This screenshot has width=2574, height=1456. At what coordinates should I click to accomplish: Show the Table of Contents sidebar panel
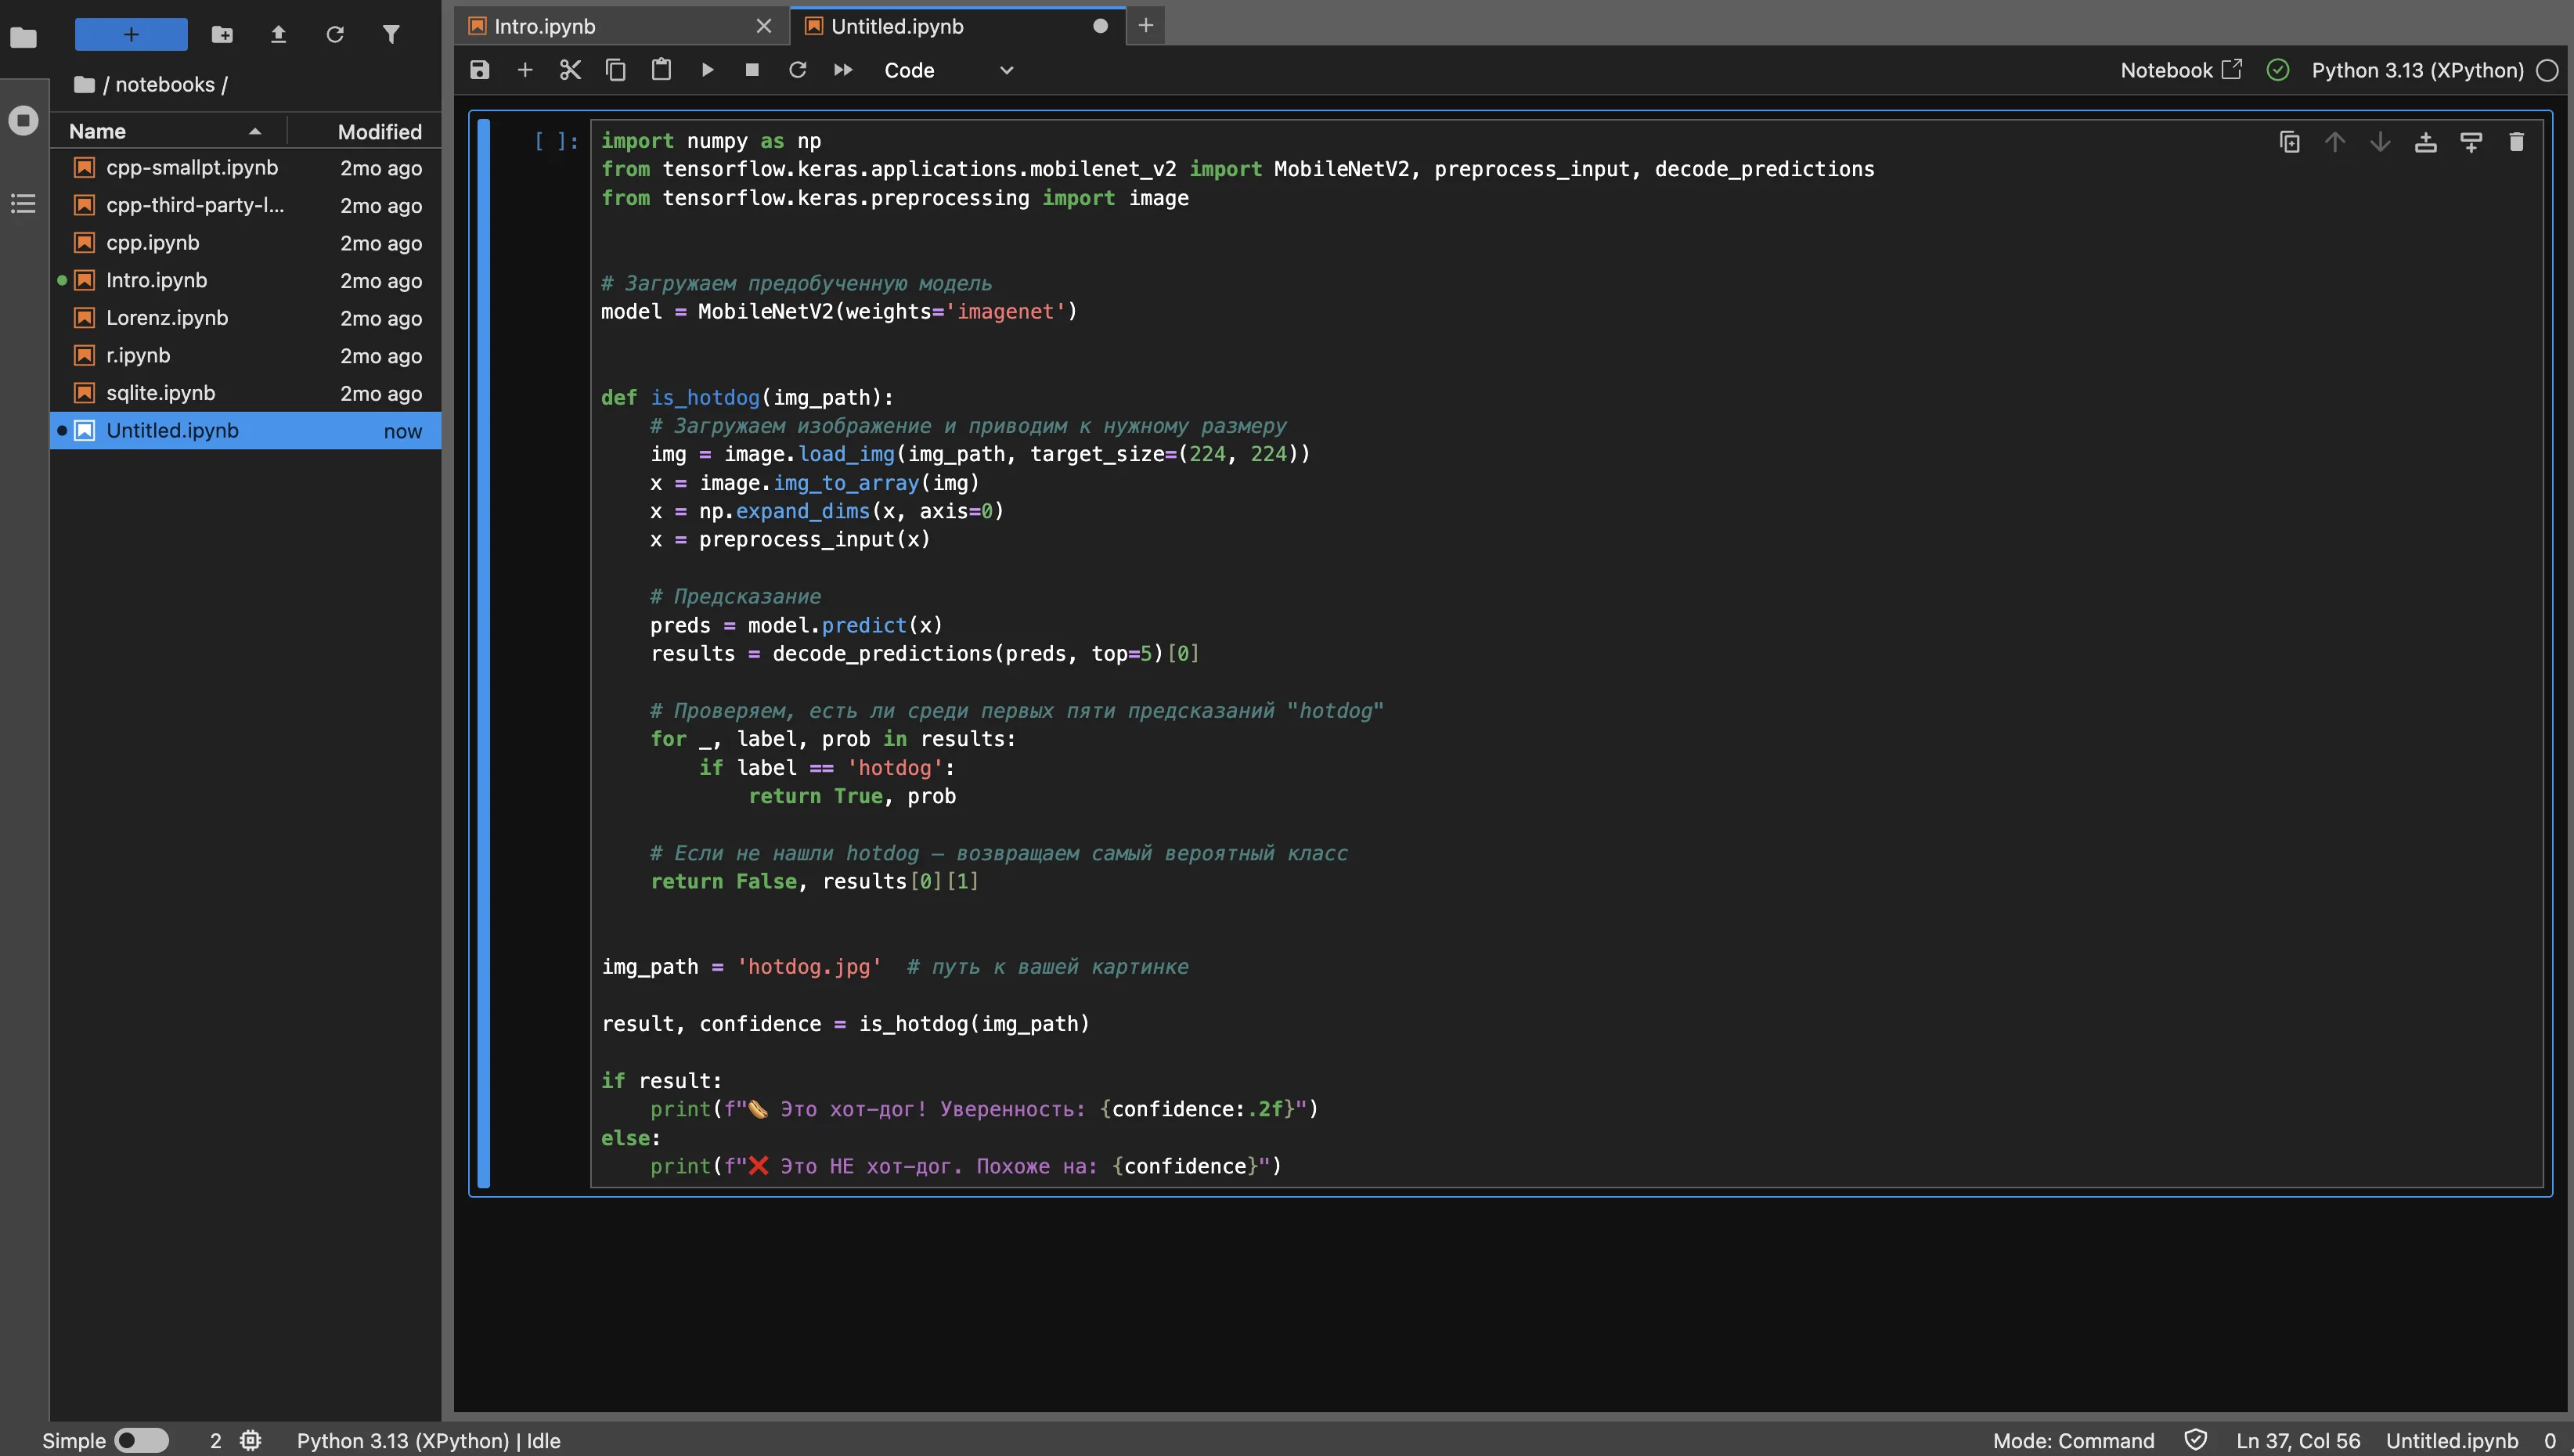coord(23,204)
